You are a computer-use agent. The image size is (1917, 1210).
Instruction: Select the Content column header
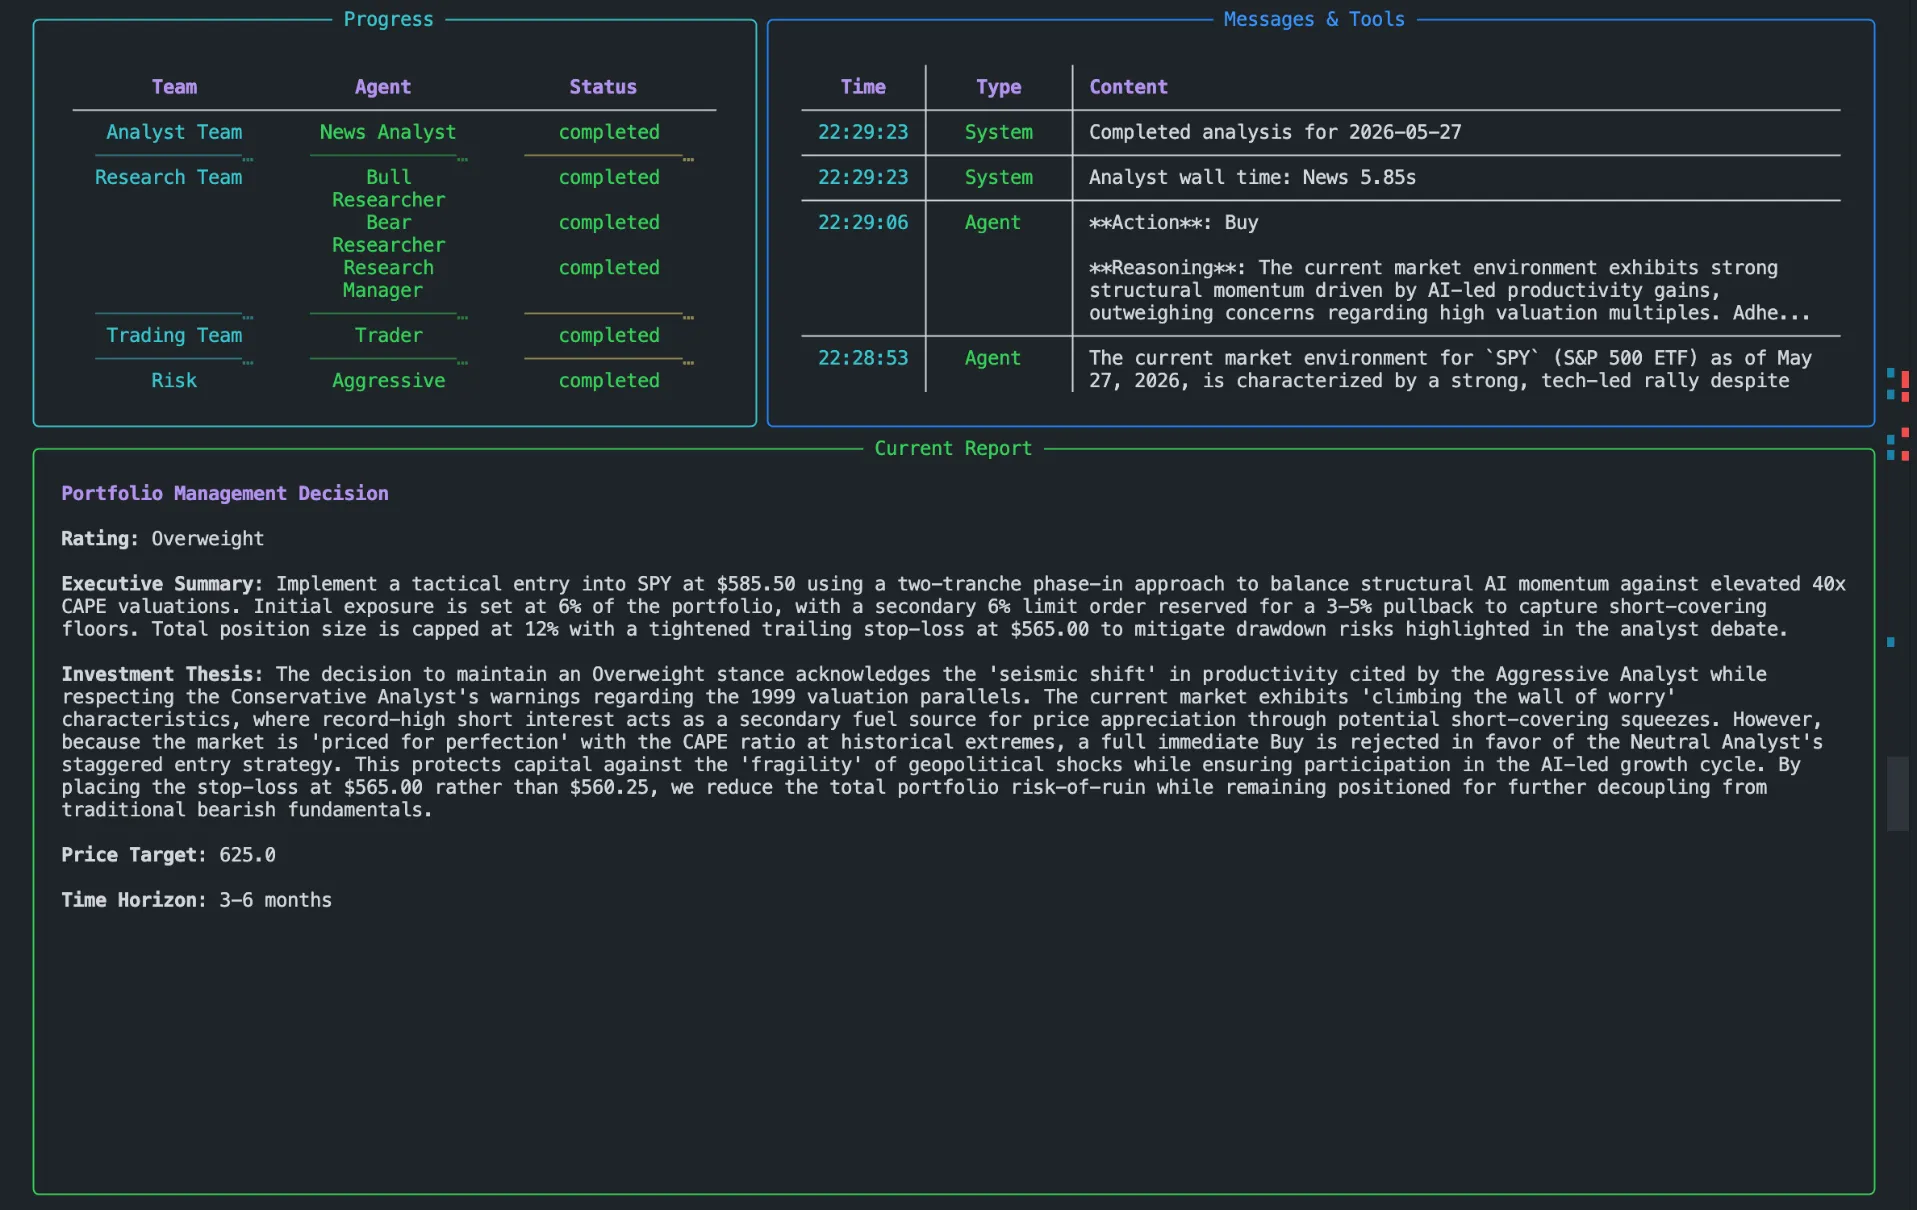1128,87
